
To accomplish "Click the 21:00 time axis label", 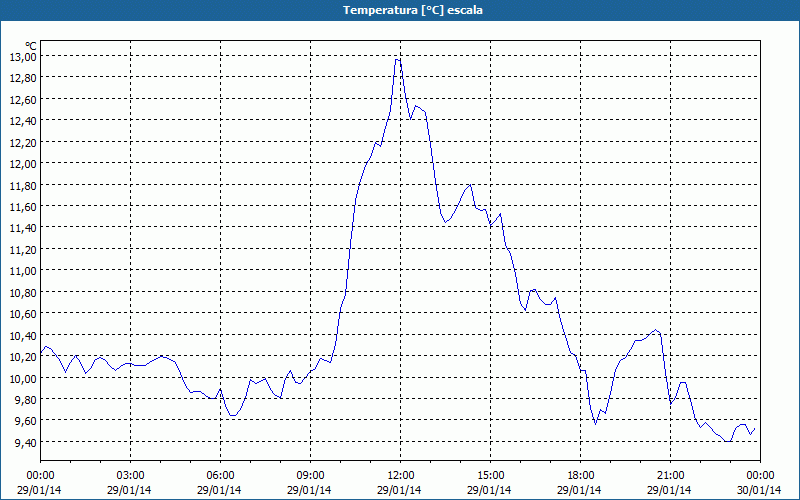I will click(x=670, y=476).
